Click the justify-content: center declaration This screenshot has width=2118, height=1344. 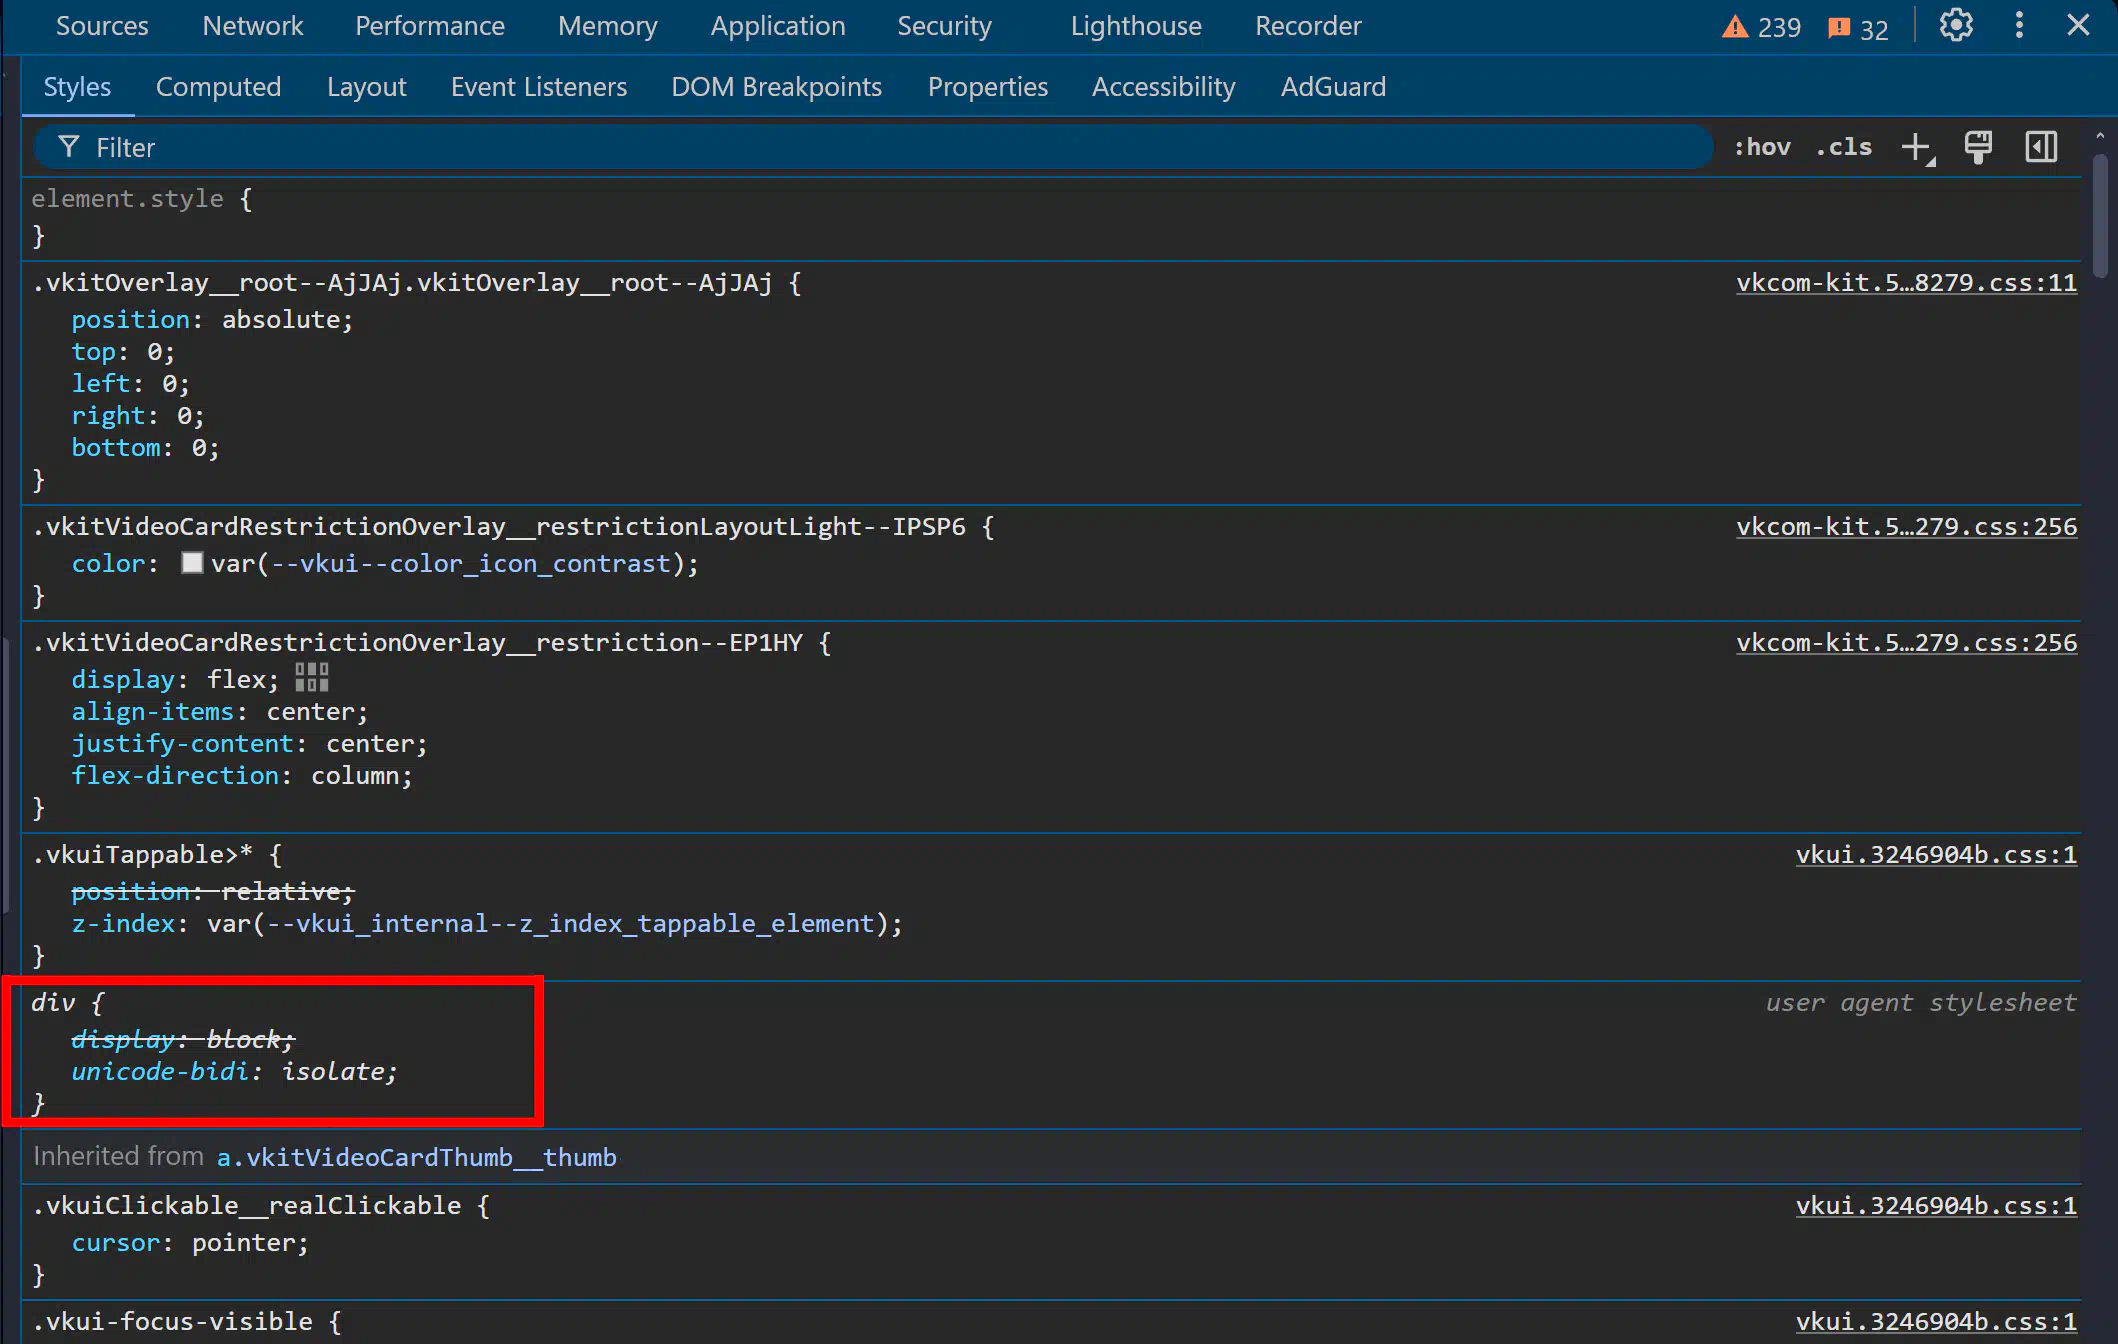pos(249,744)
